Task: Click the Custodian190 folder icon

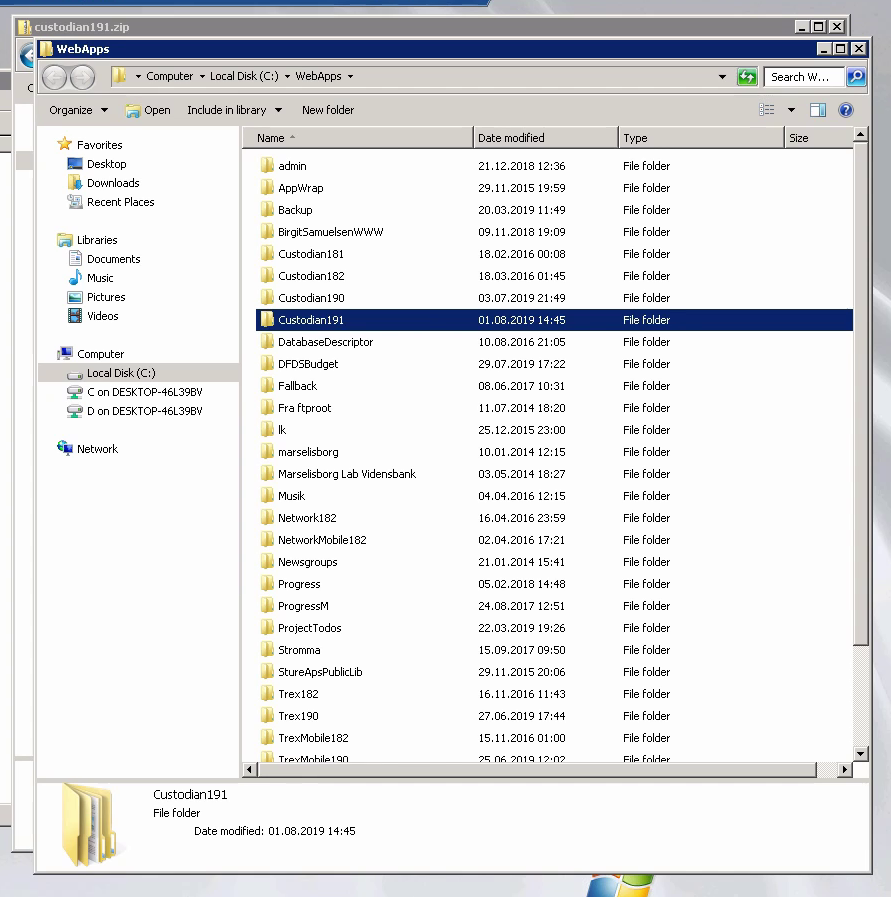Action: click(267, 298)
